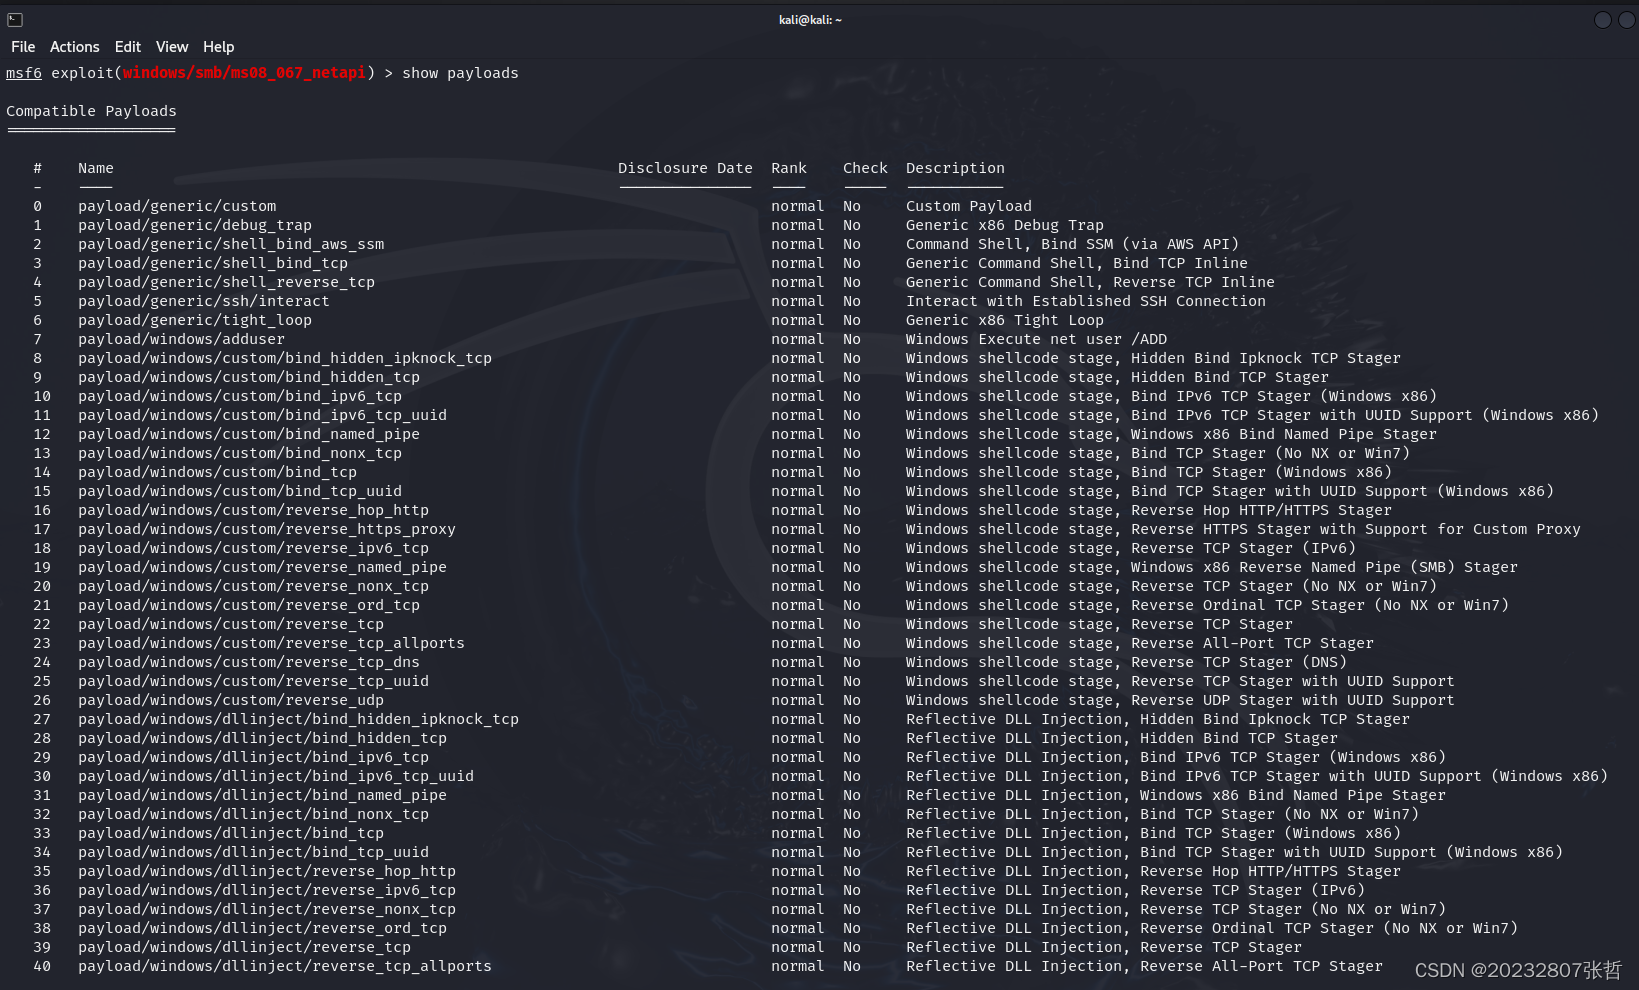Select payload/windows/custom/bind_tcp_uuid
The width and height of the screenshot is (1639, 990).
click(240, 491)
